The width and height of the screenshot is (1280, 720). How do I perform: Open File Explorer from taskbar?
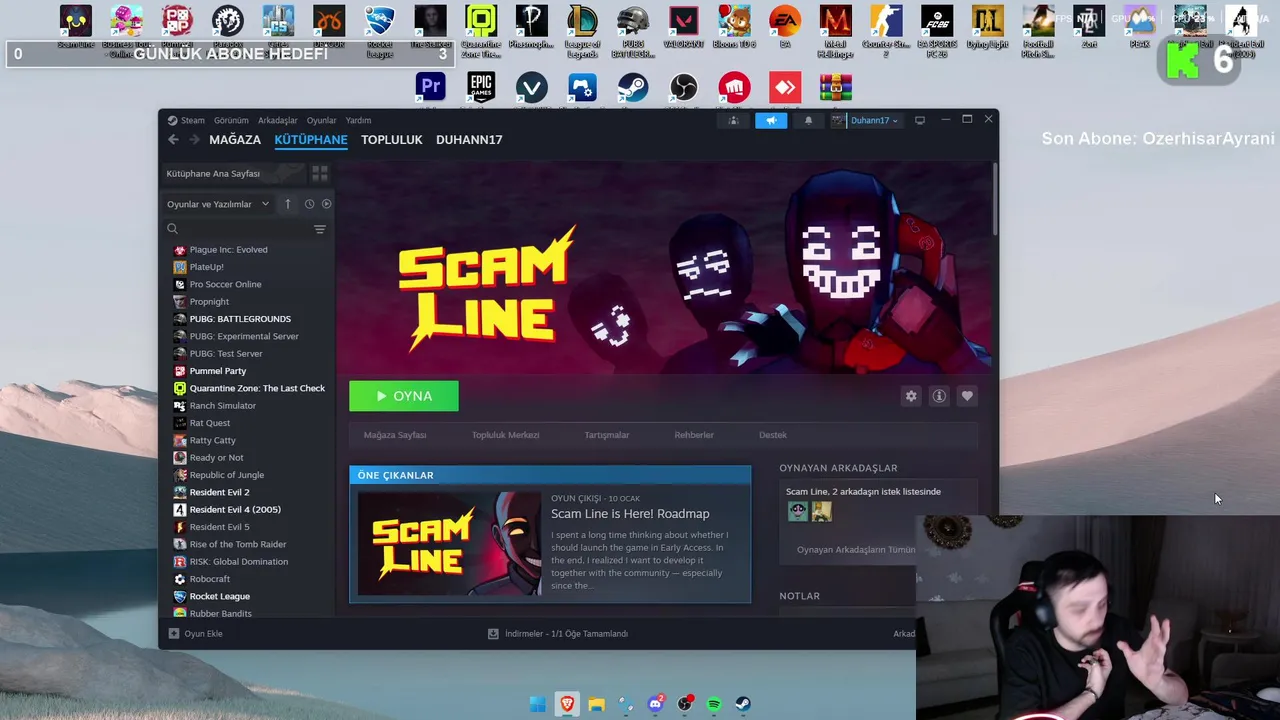pyautogui.click(x=597, y=704)
